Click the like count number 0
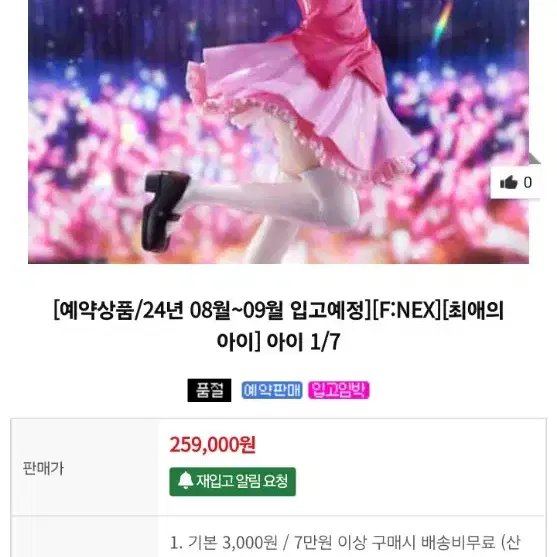 pos(528,183)
